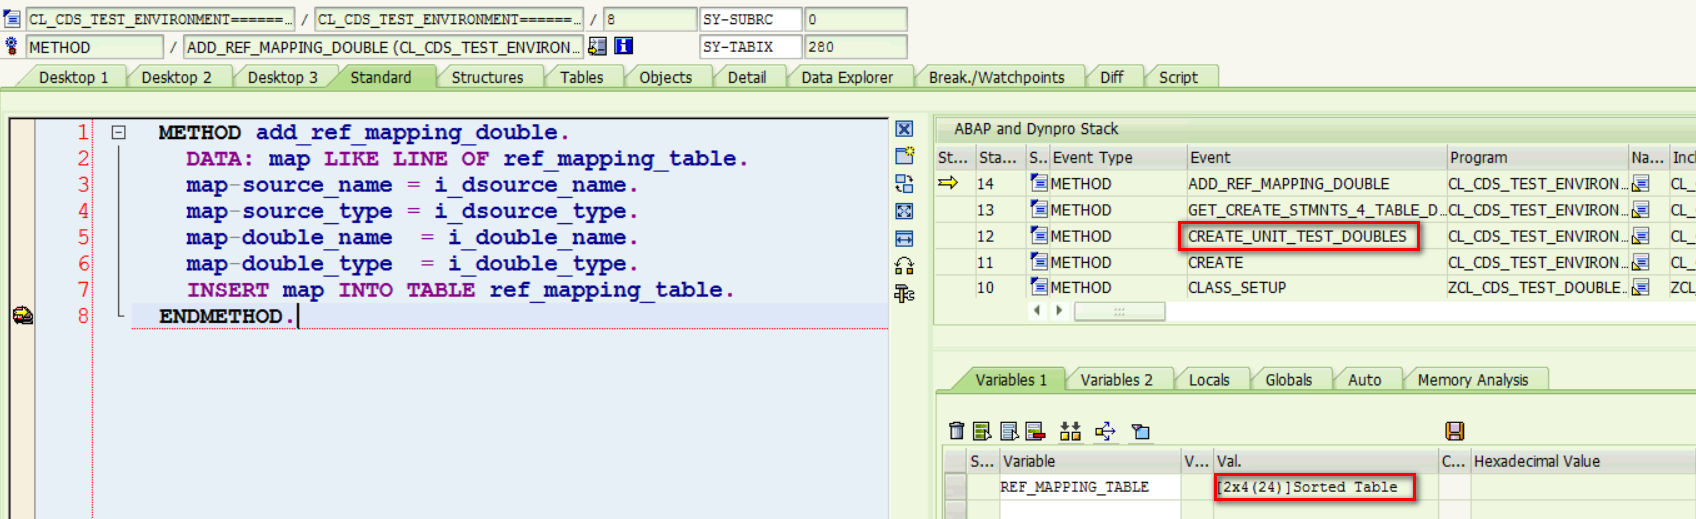Click the method icon in stack level 11 row

[1039, 262]
